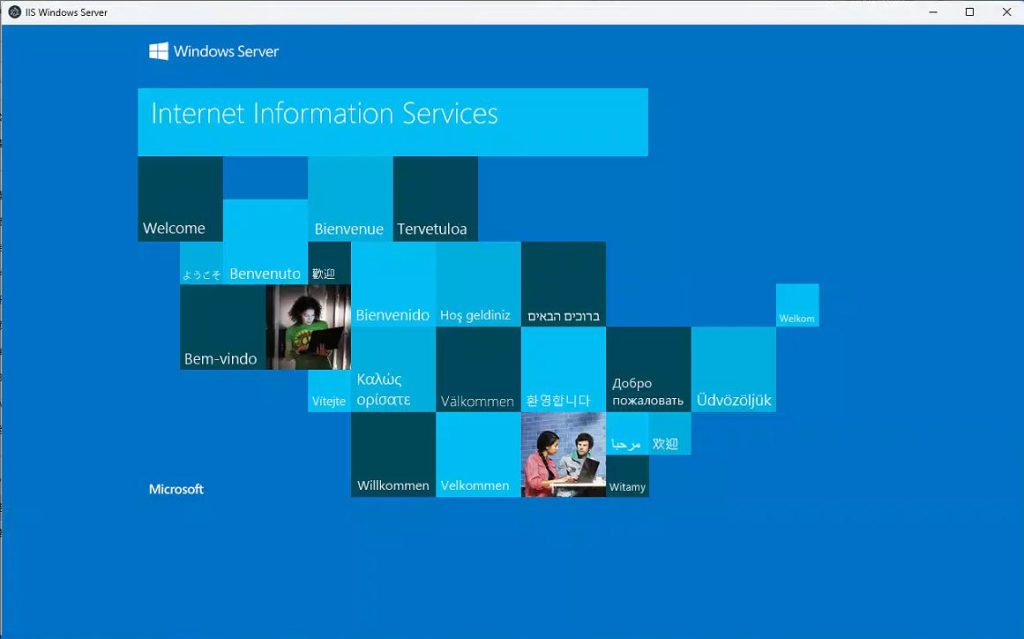Click the Microsoft logo text
The height and width of the screenshot is (639, 1024).
pyautogui.click(x=176, y=489)
